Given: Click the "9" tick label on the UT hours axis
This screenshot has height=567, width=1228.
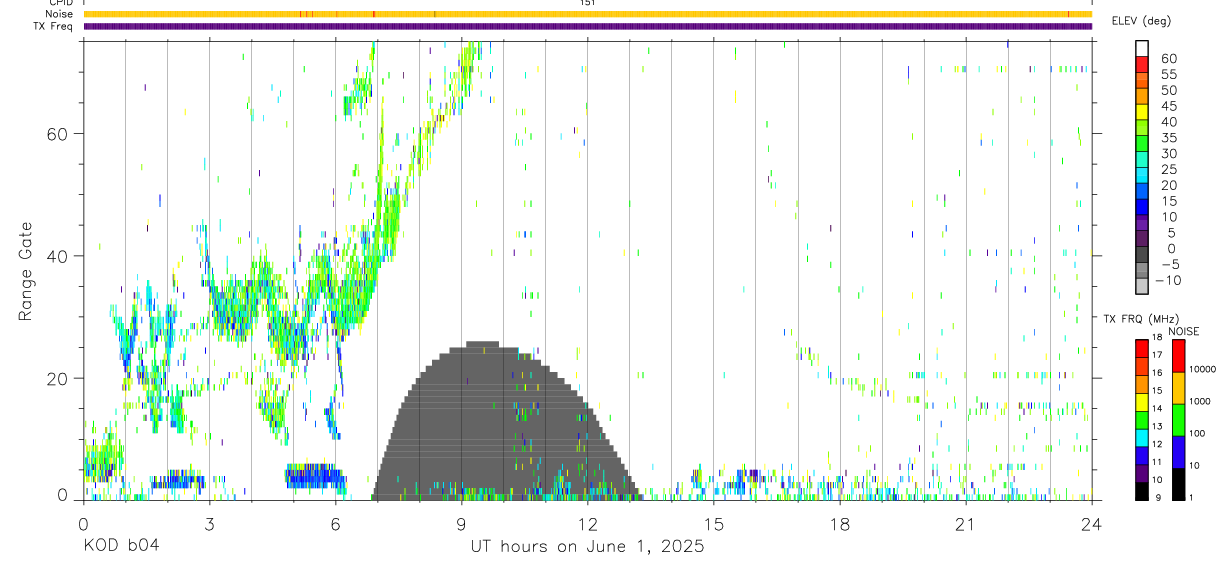Looking at the screenshot, I should 461,524.
